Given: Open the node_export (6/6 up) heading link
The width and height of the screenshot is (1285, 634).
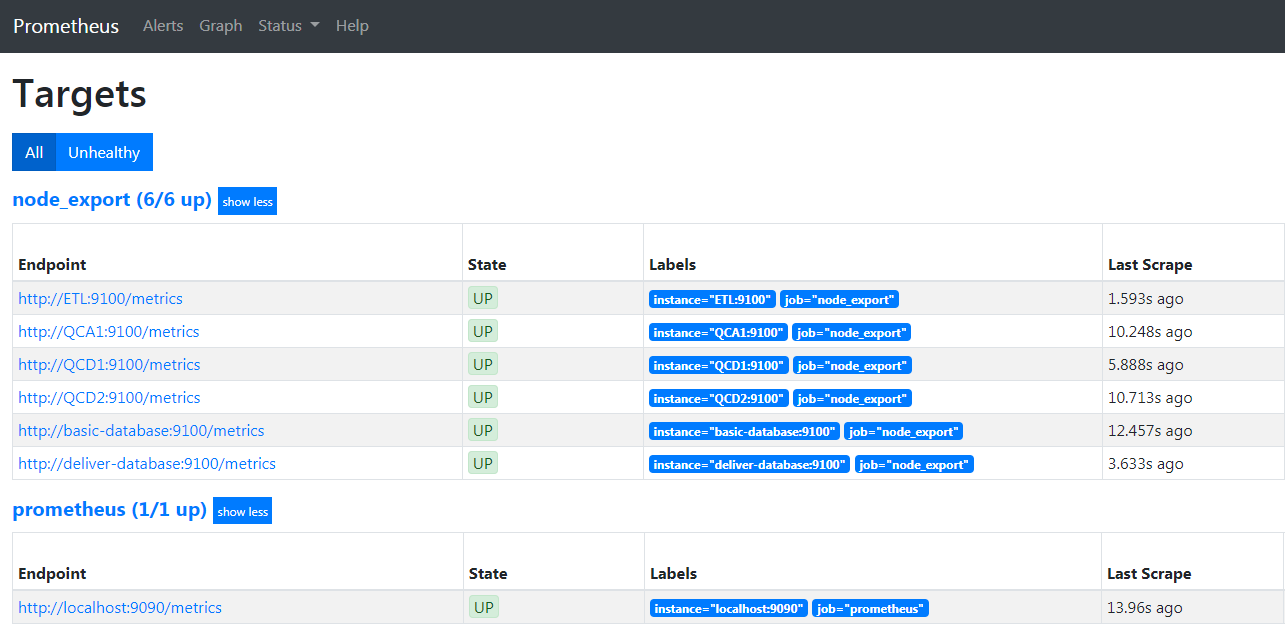Looking at the screenshot, I should click(x=112, y=200).
